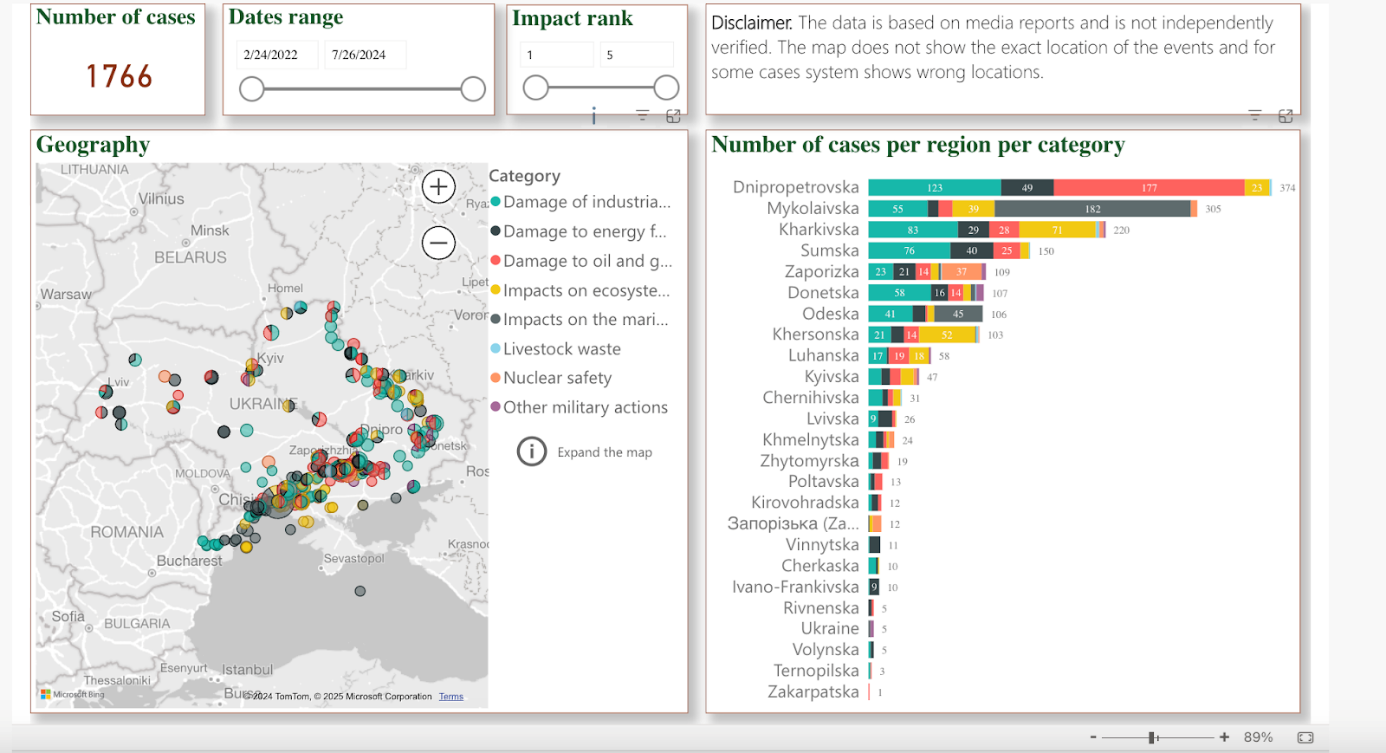Click left handle of Dates range slider
The image size is (1386, 753).
pyautogui.click(x=252, y=89)
